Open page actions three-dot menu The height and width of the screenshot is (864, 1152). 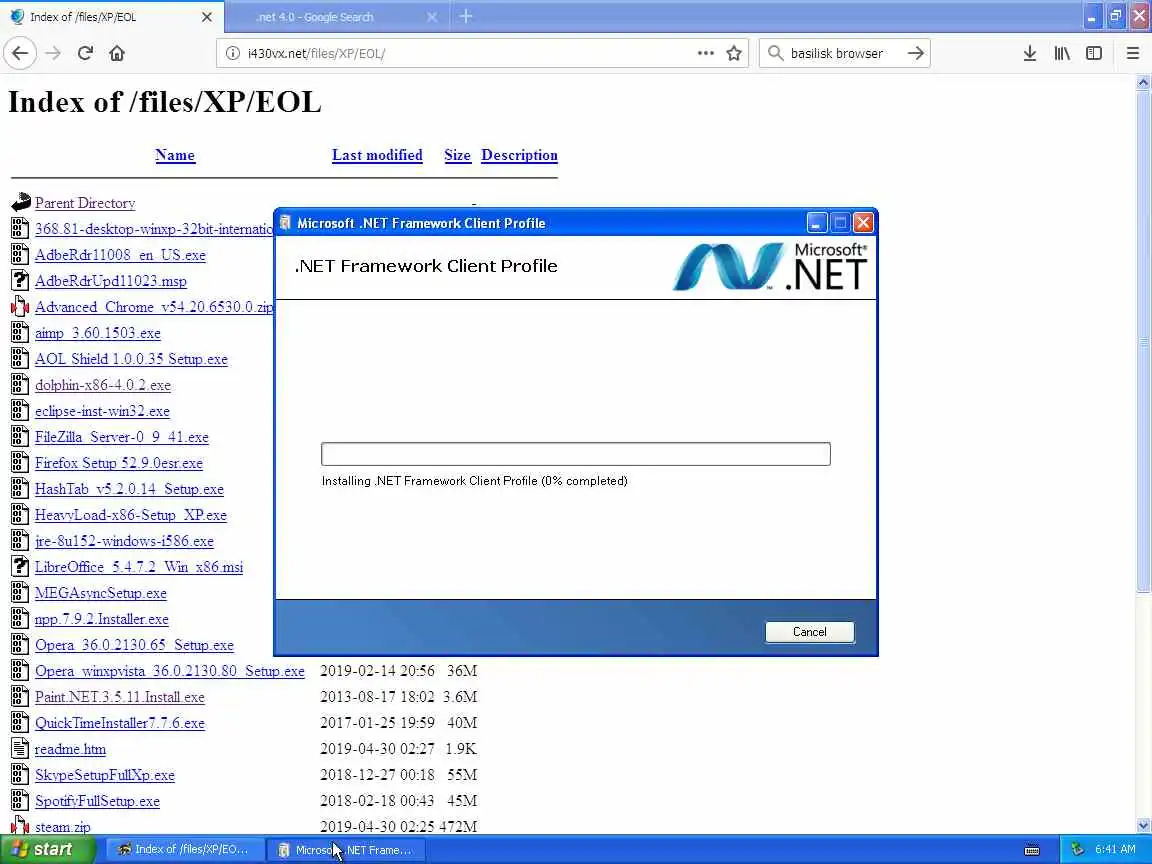pos(705,53)
